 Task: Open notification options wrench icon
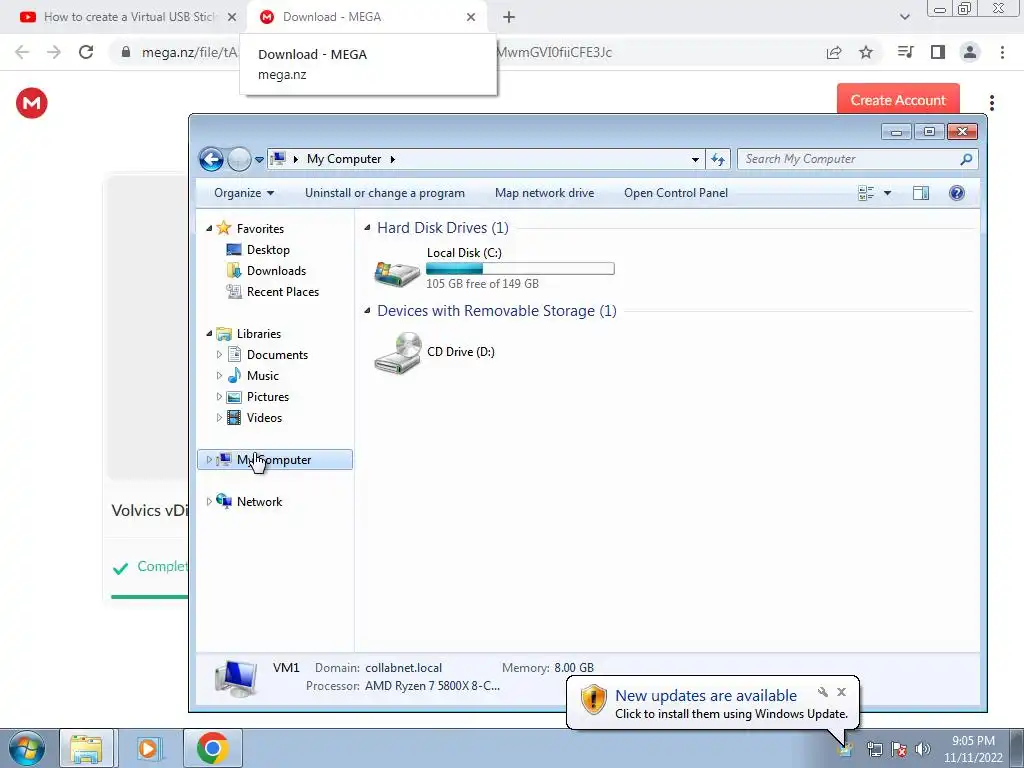[823, 692]
